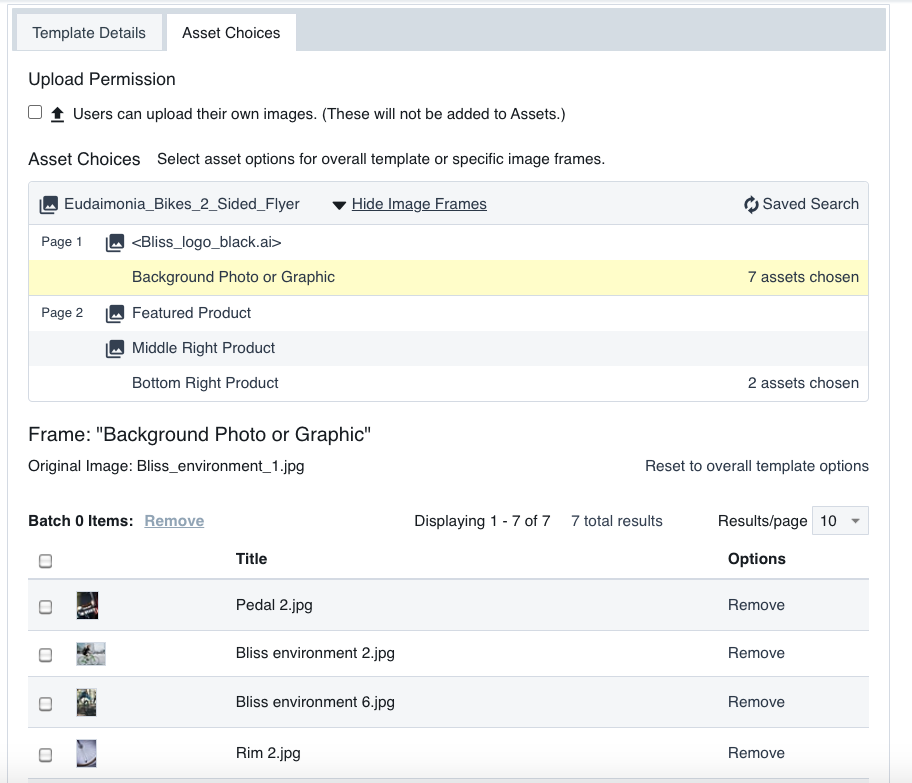
Task: Remove Pedal 2.jpg from asset choices
Action: (x=756, y=605)
